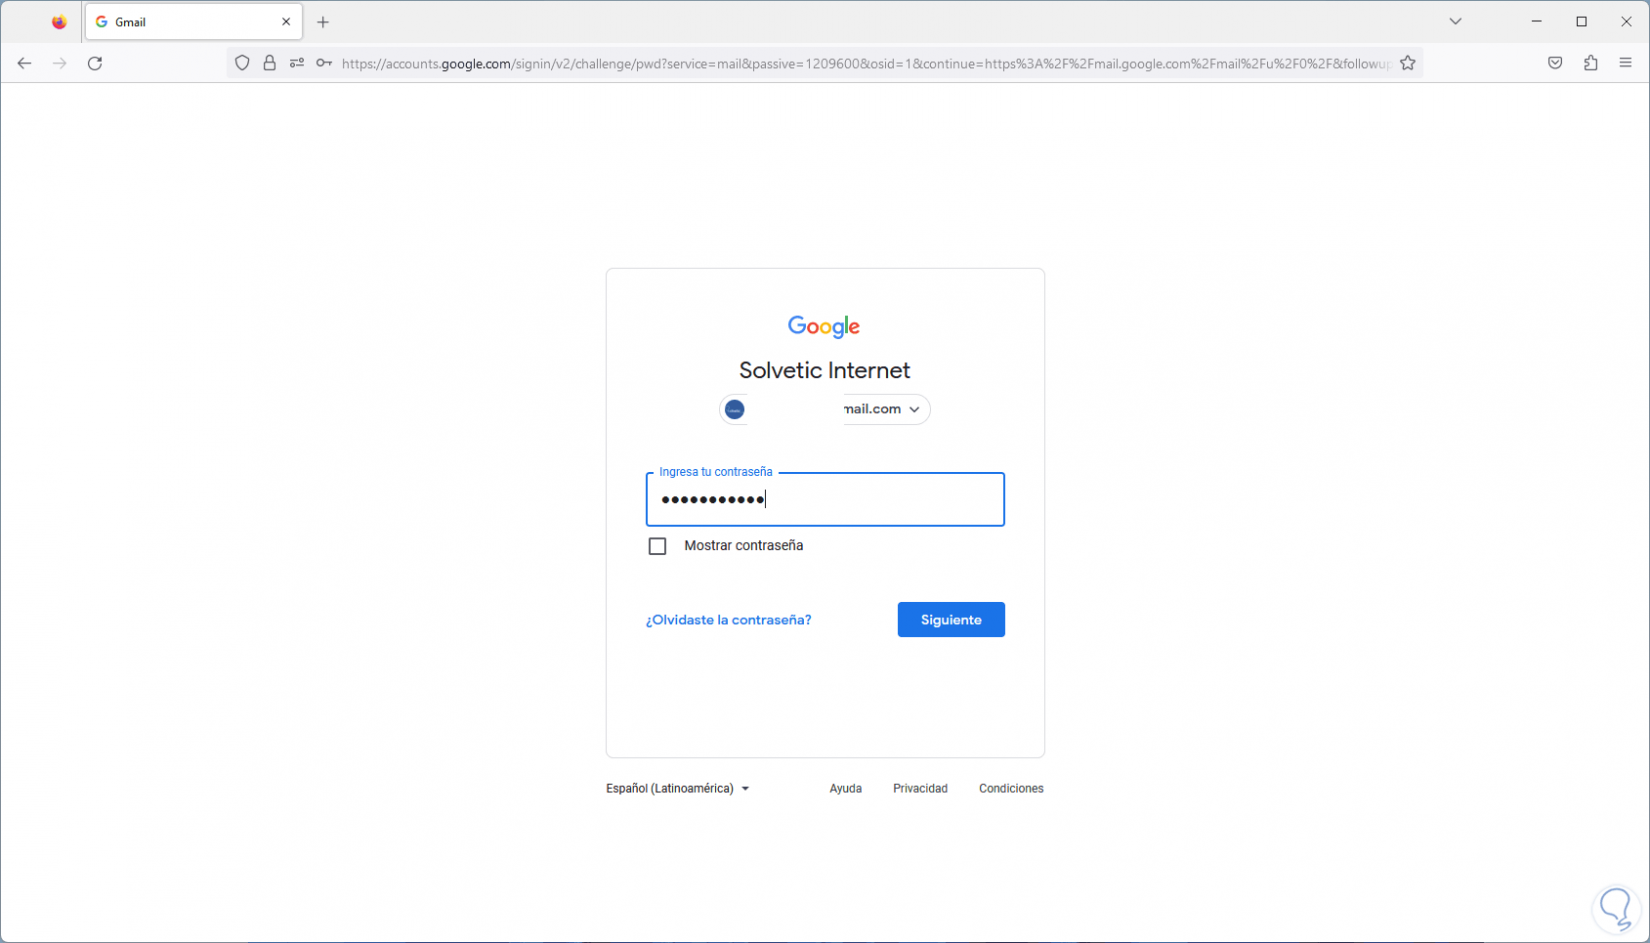Open the Privacidad footer link

pyautogui.click(x=920, y=788)
